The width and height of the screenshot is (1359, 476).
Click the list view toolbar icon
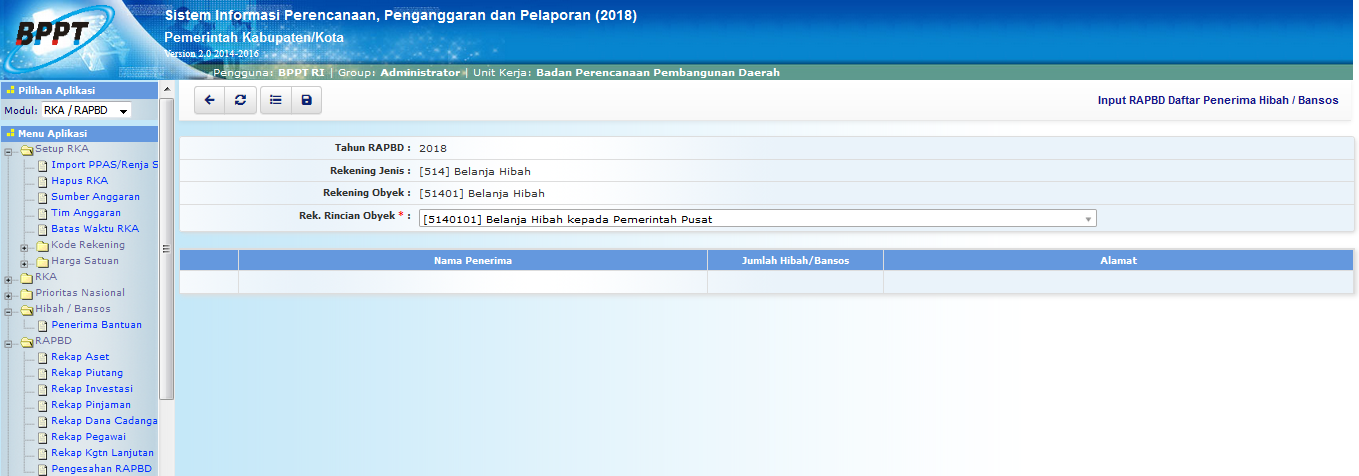275,100
